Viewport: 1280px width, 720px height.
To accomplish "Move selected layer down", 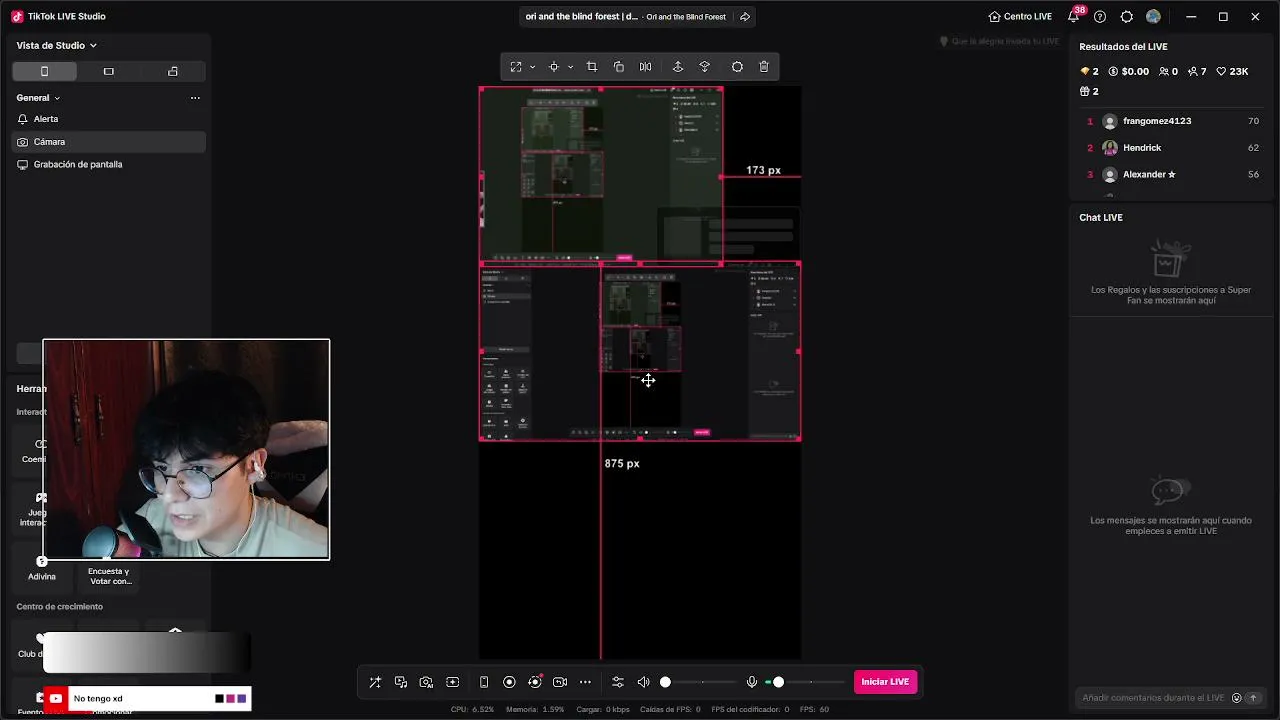I will pos(705,67).
